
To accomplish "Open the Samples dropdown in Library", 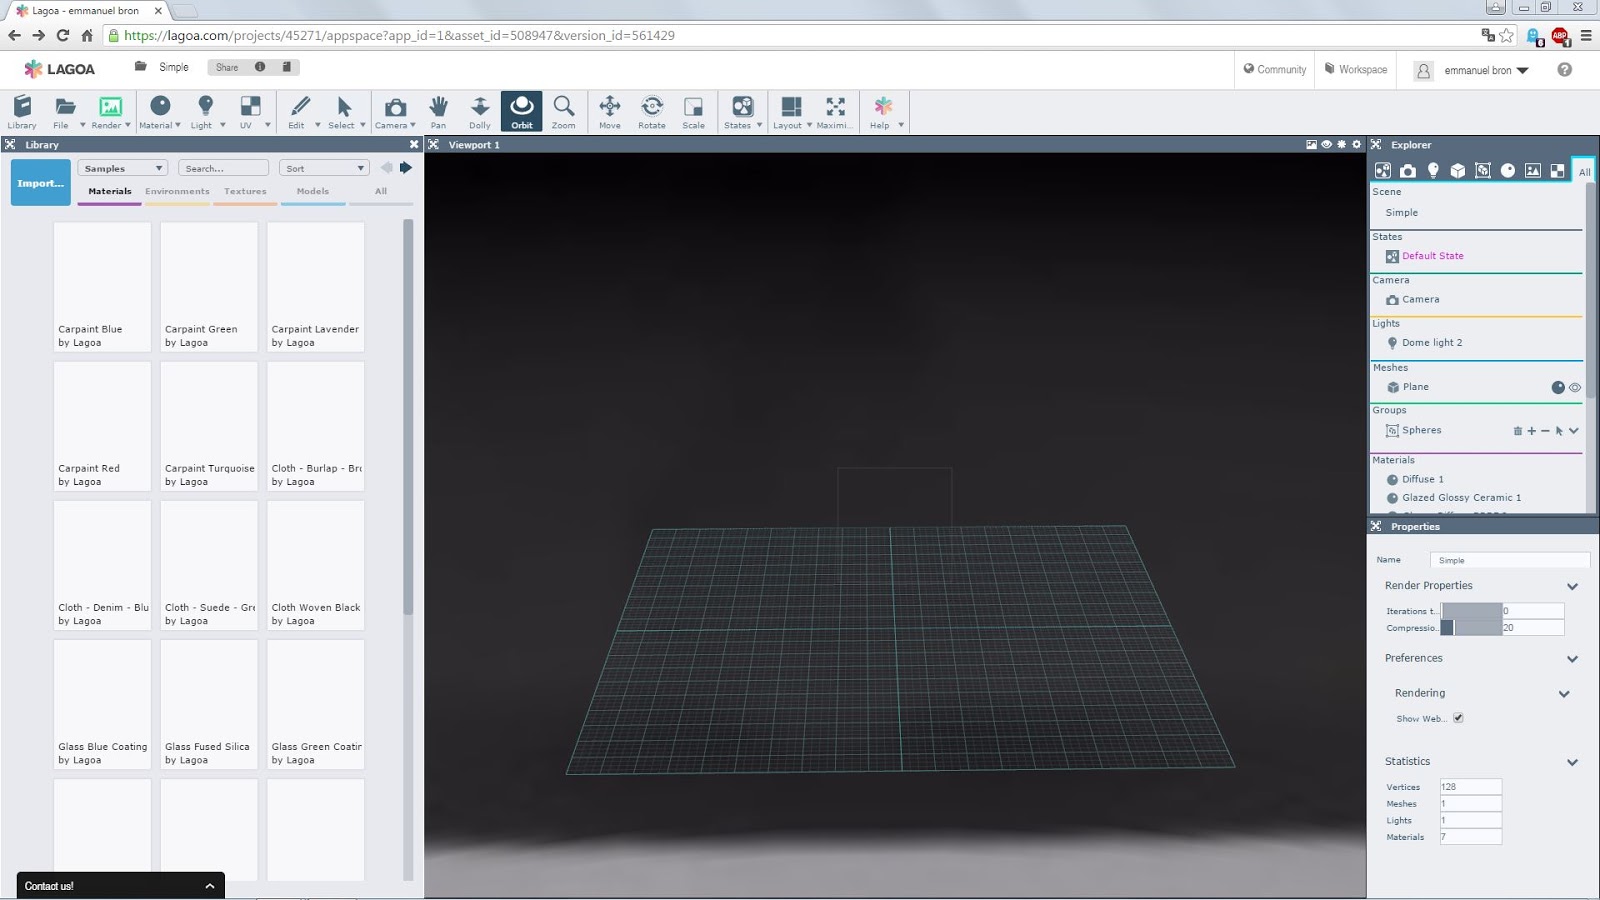I will [x=123, y=168].
